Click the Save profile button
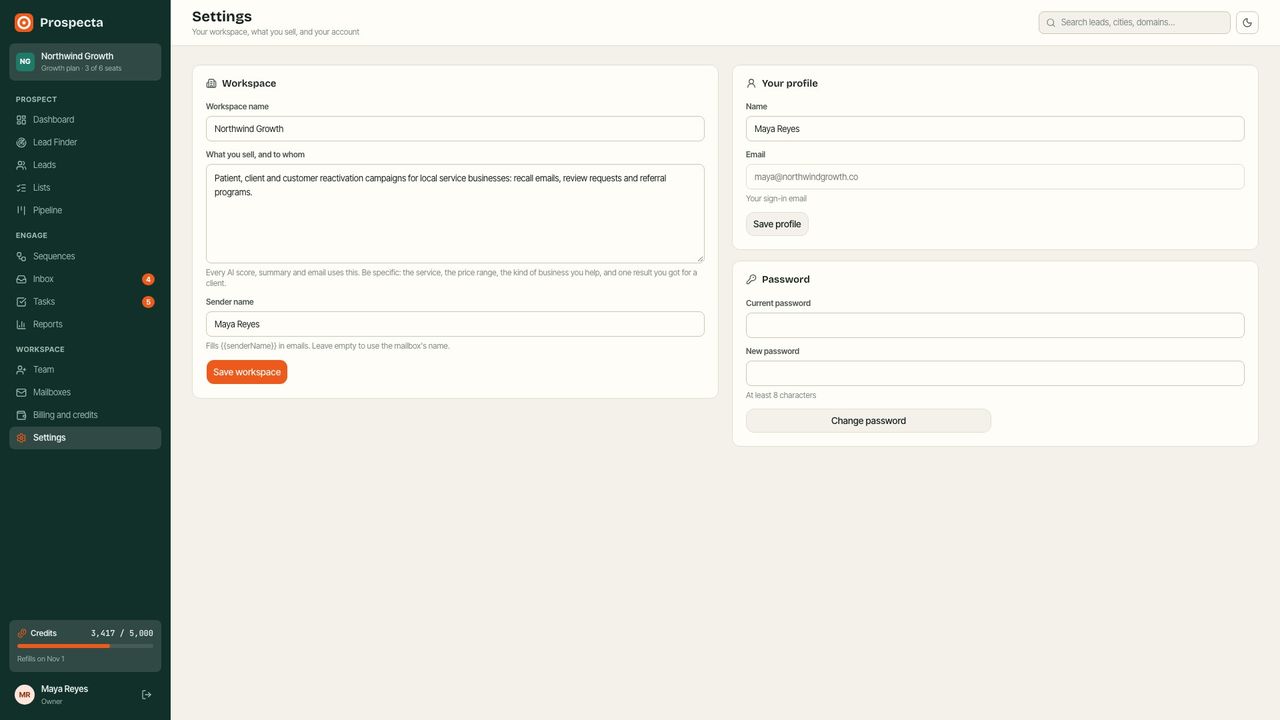 tap(777, 224)
